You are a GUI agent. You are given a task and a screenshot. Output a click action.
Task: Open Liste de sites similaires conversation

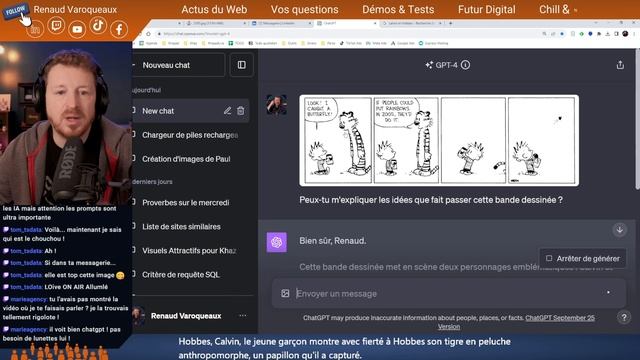point(190,227)
